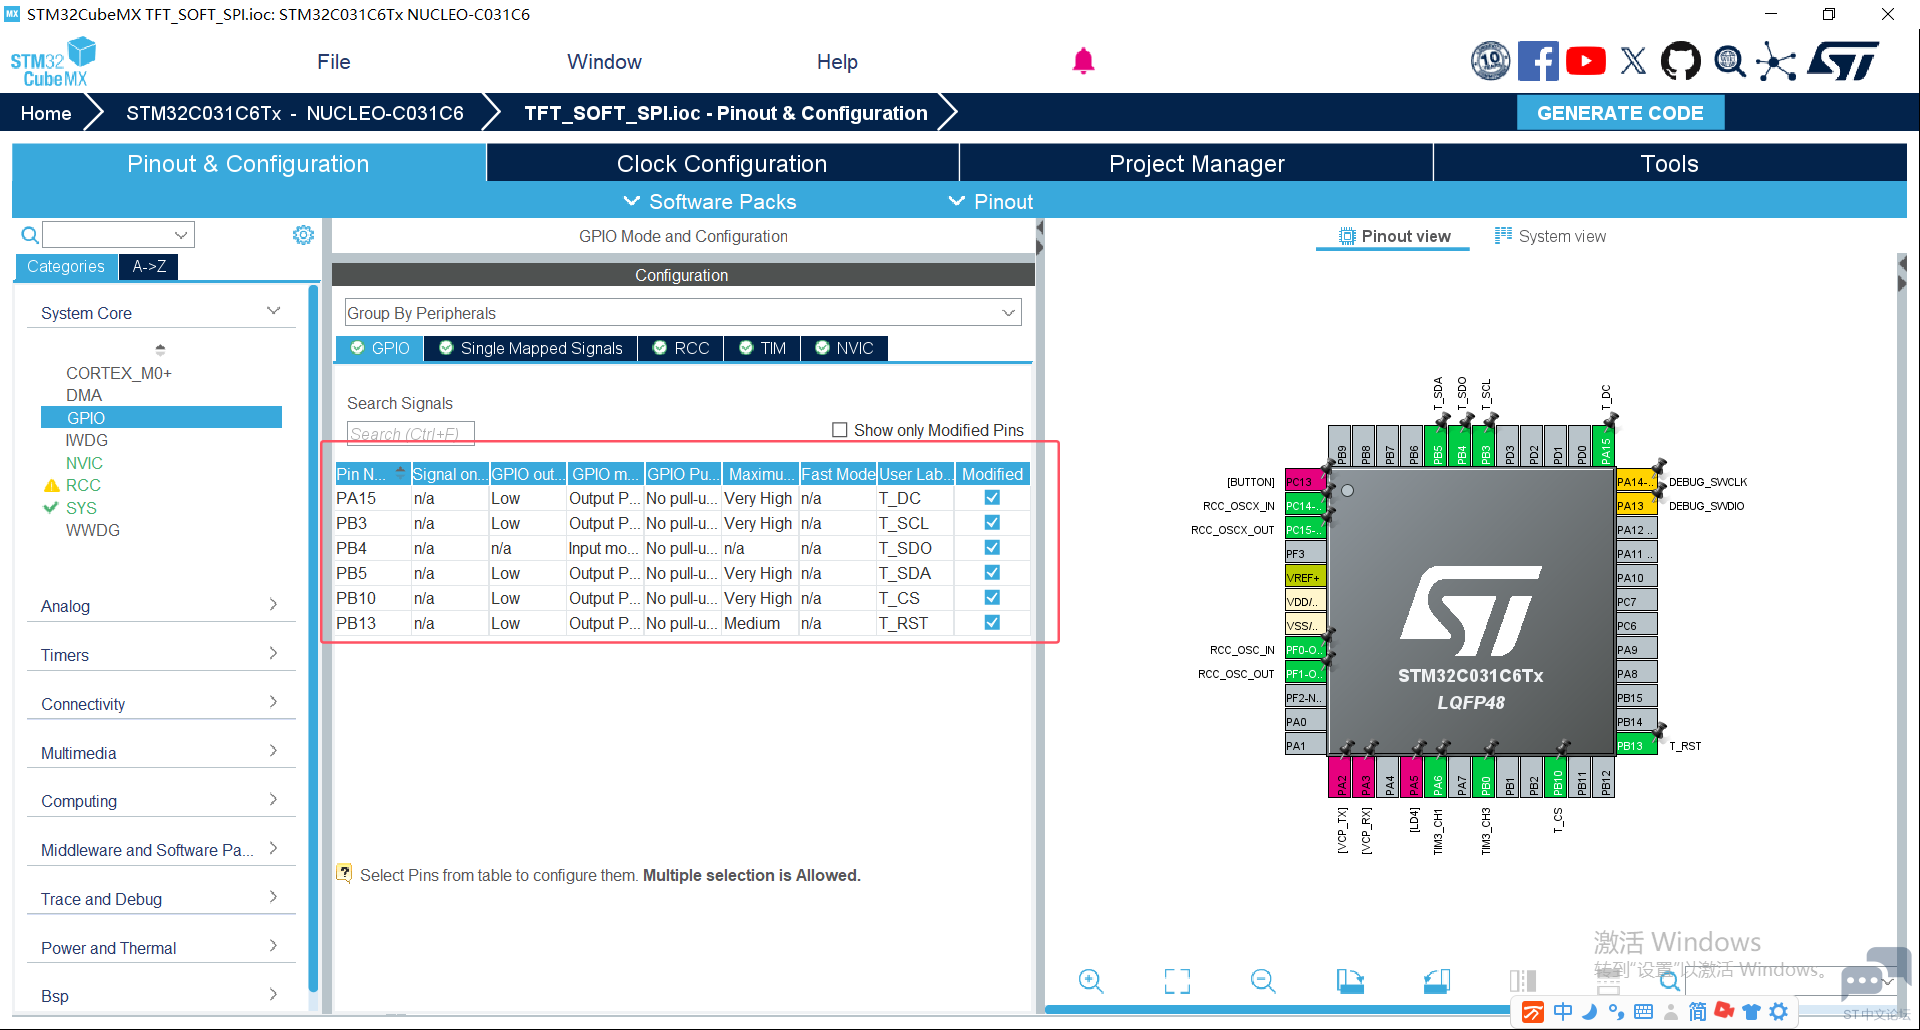Click the category search magnifier icon
The width and height of the screenshot is (1920, 1030).
(x=30, y=235)
